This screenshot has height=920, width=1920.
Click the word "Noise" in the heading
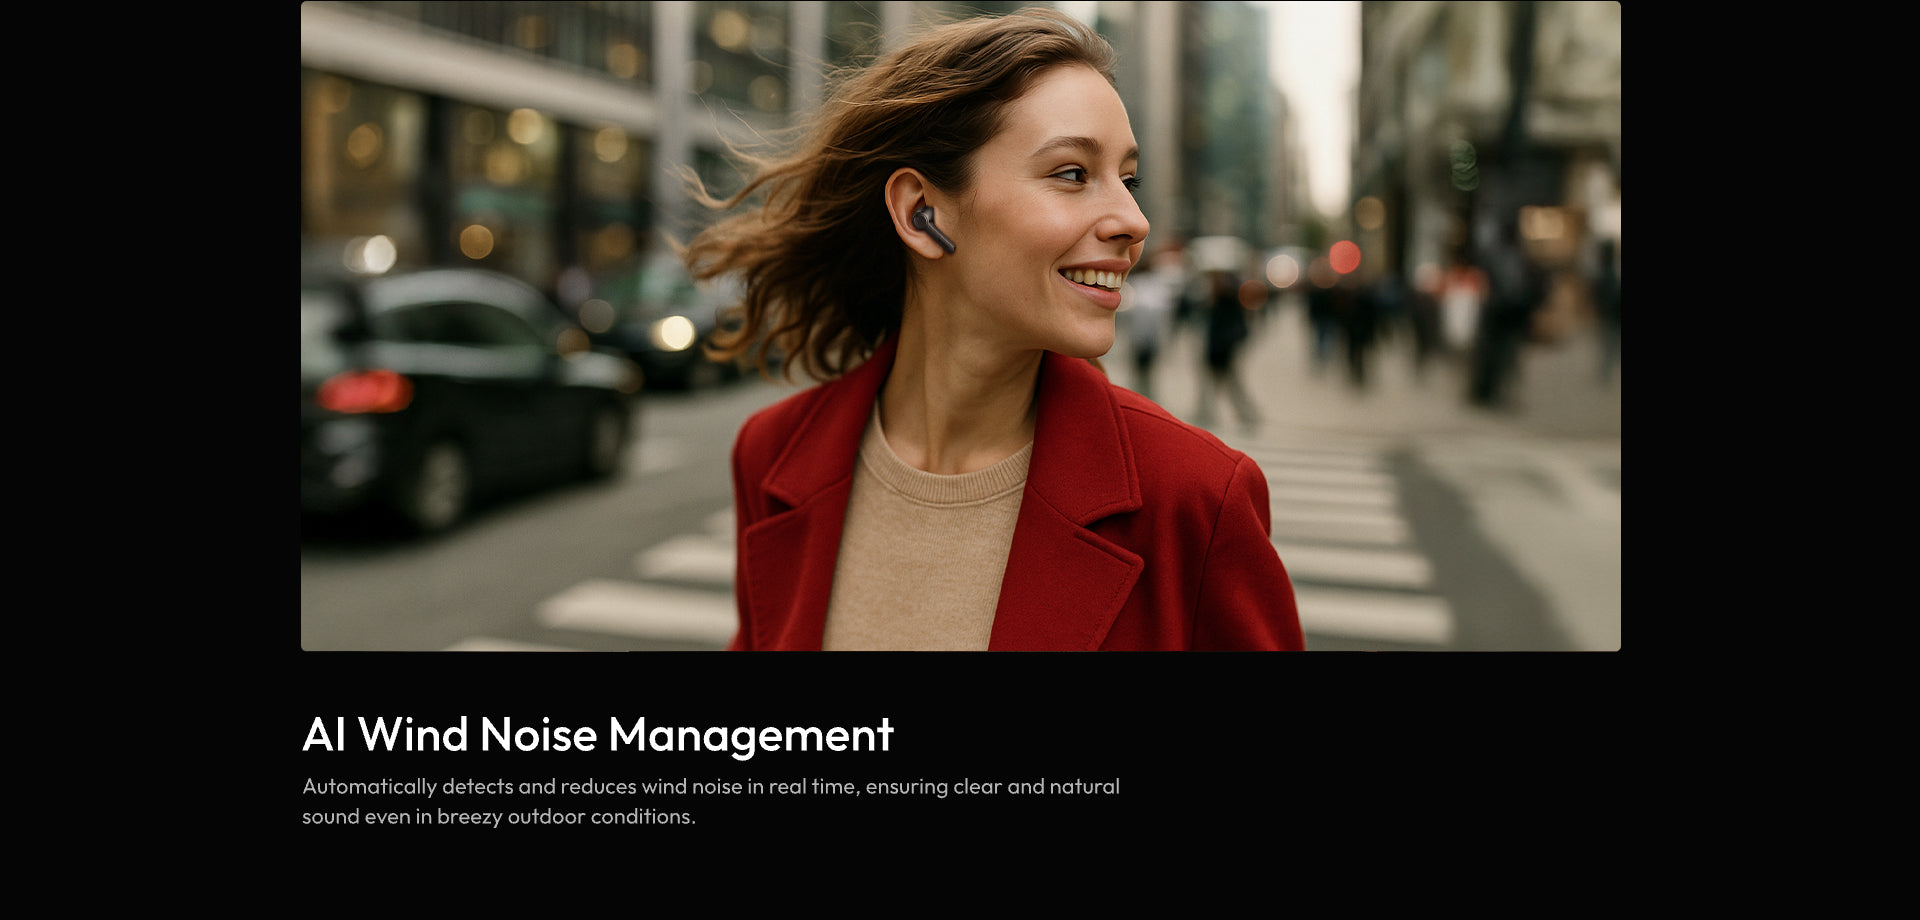pyautogui.click(x=538, y=734)
